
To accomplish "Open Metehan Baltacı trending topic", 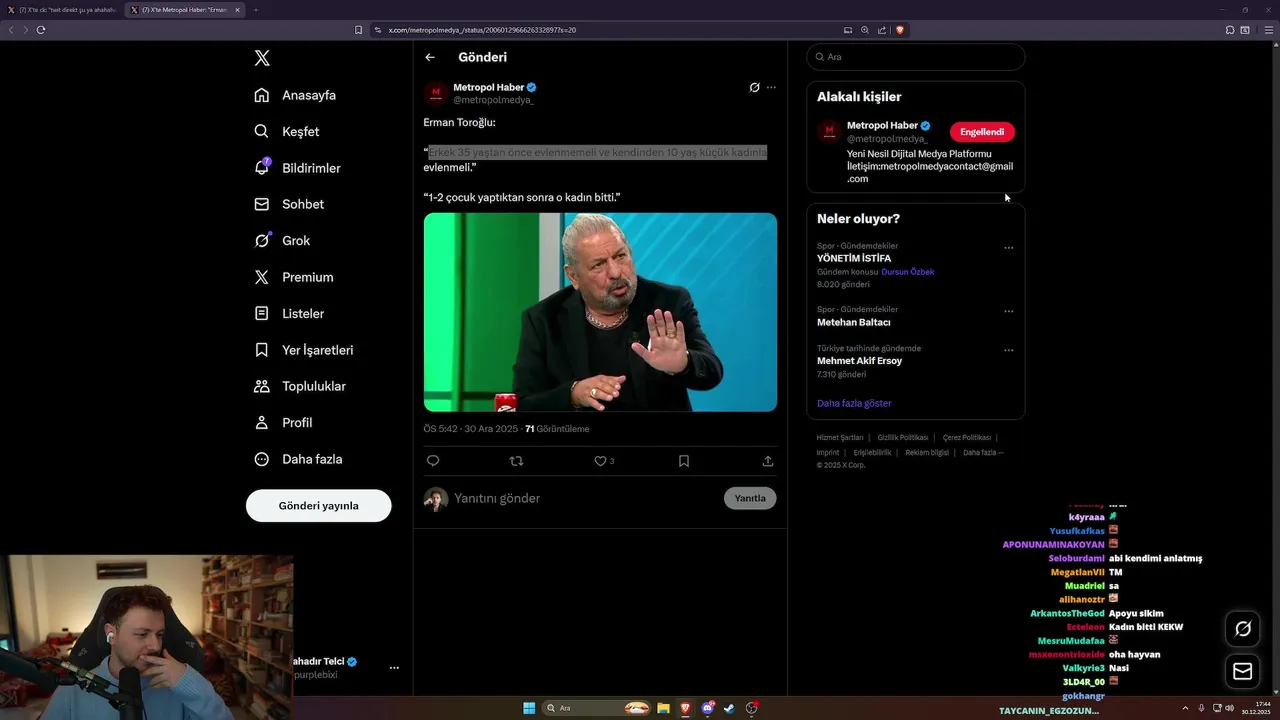I will point(854,322).
